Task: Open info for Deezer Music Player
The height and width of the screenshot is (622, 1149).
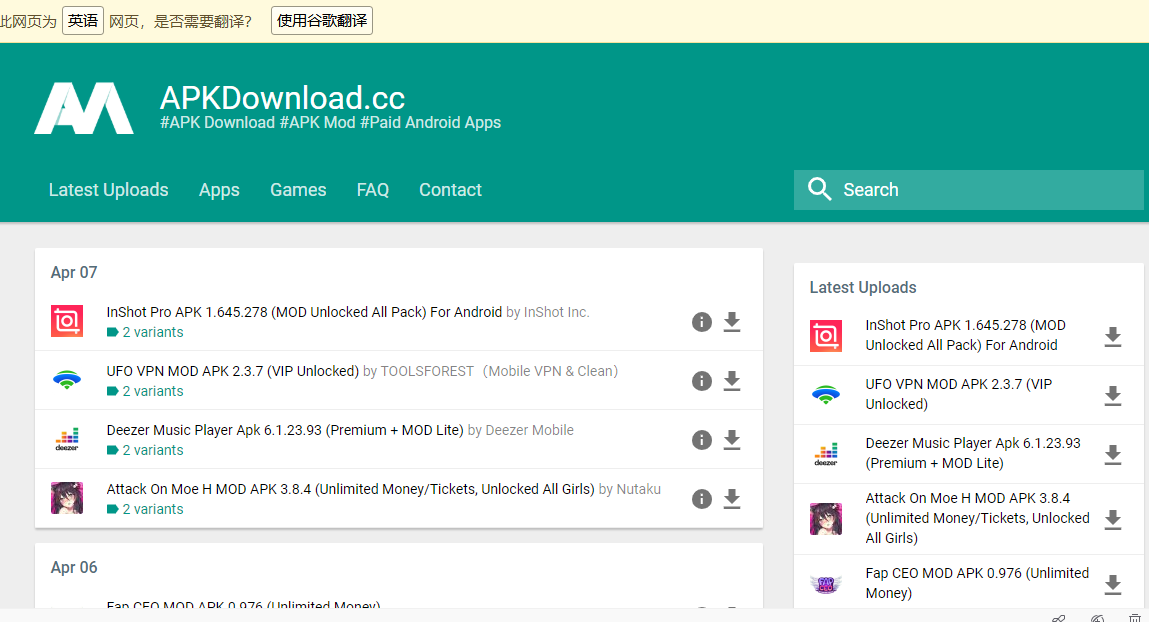Action: pyautogui.click(x=702, y=440)
